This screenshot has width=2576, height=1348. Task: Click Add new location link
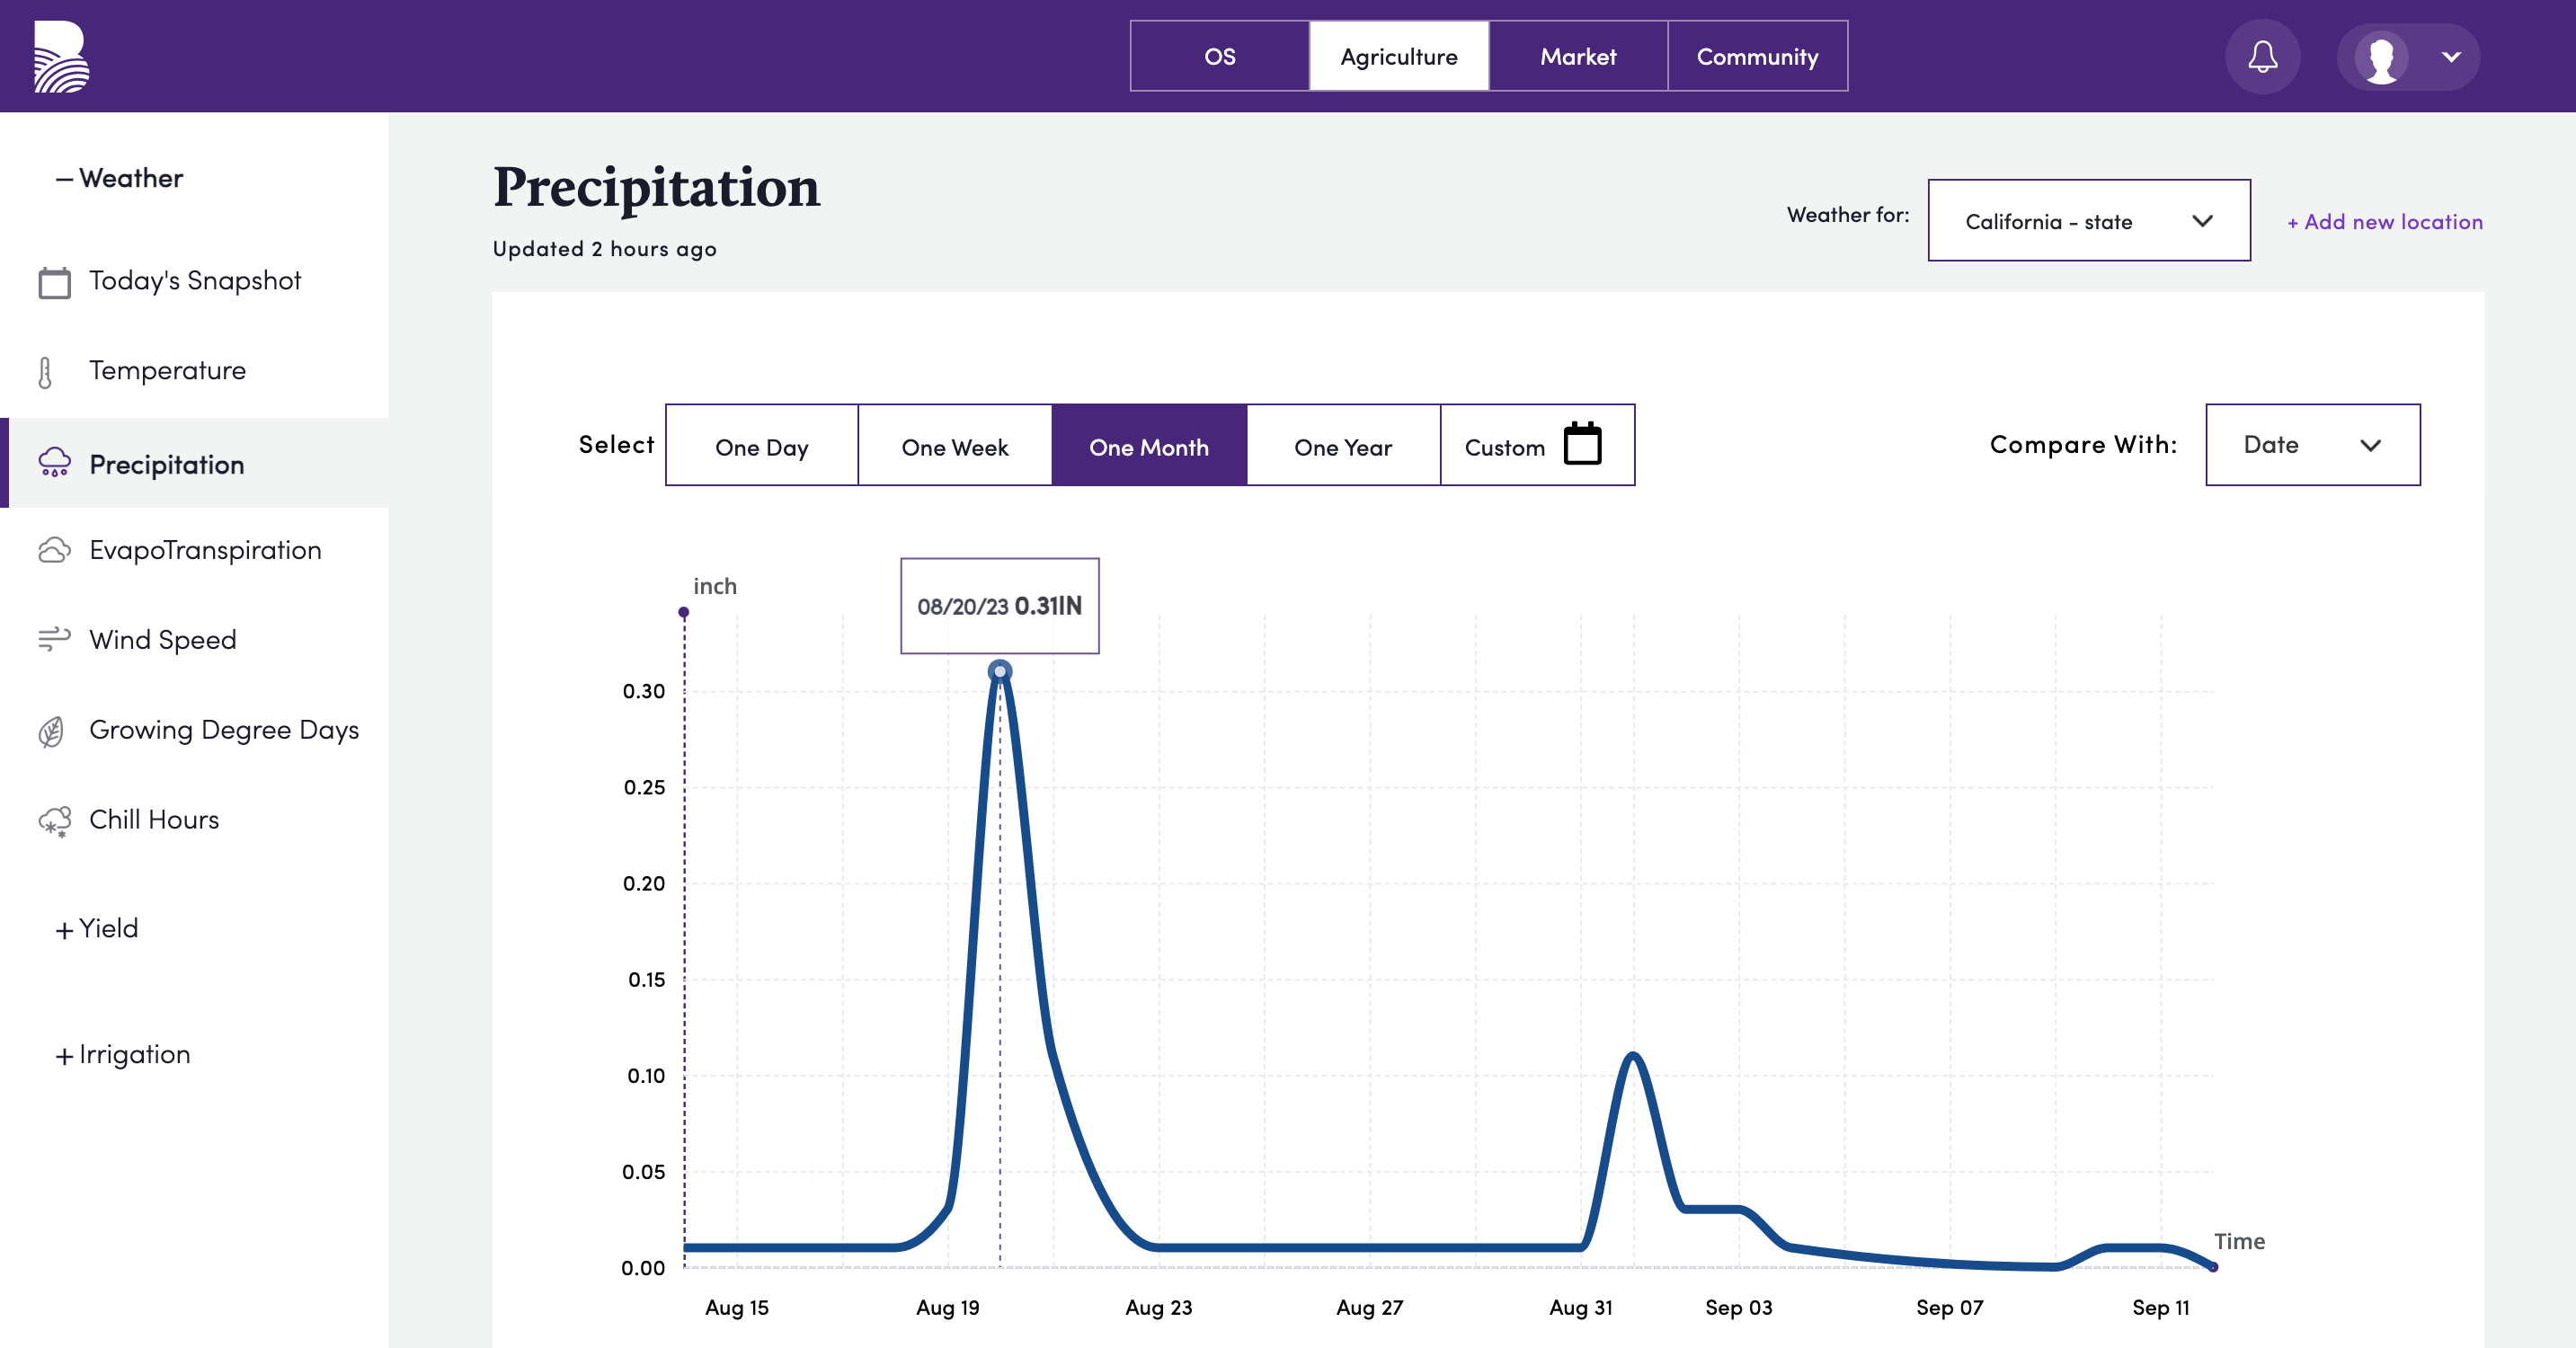tap(2384, 222)
